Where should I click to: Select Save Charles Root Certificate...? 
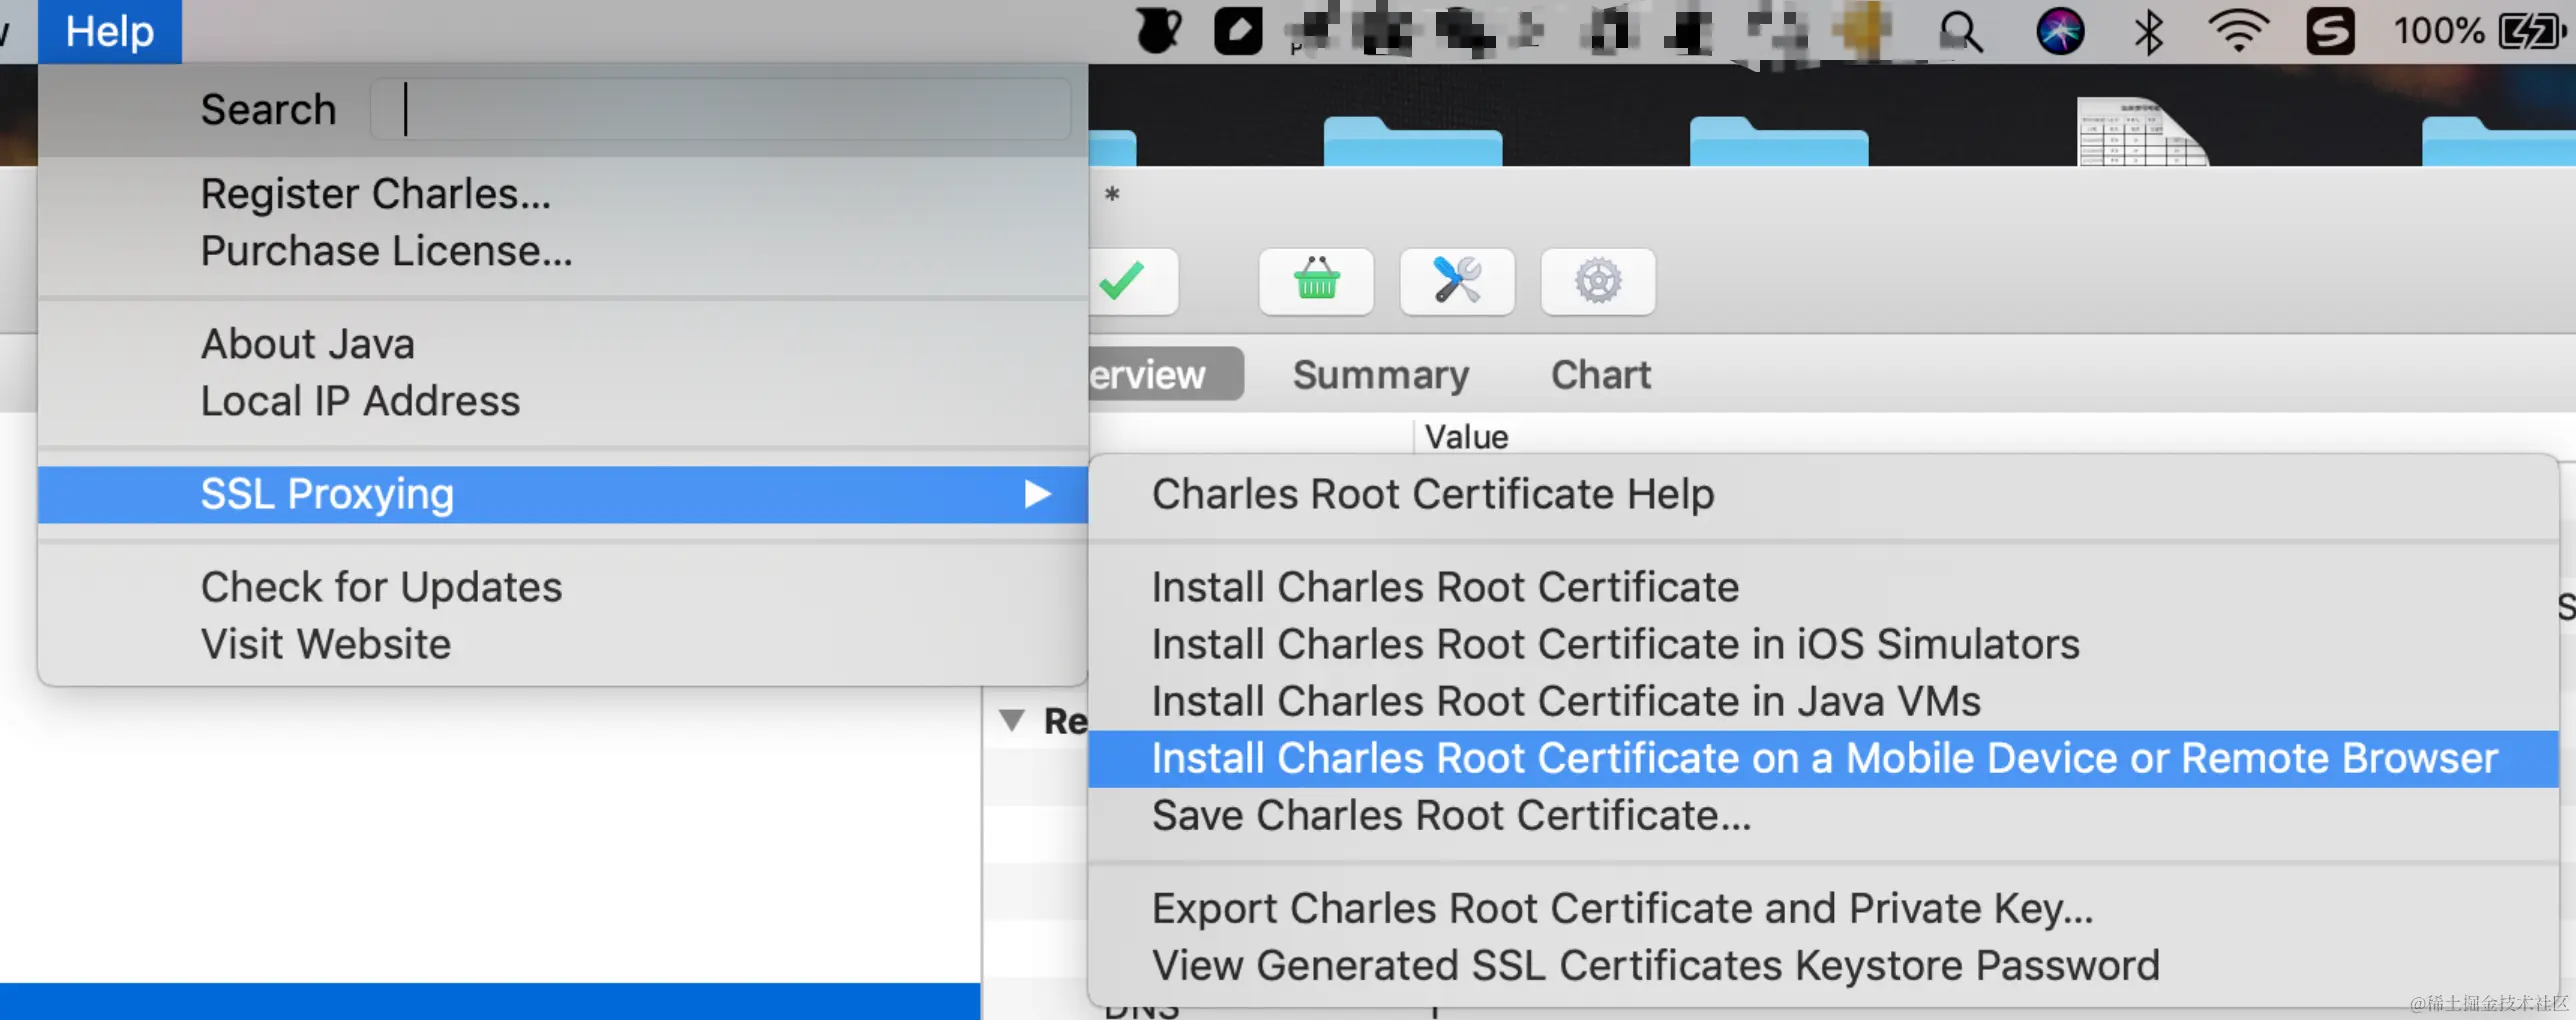pos(1822,815)
